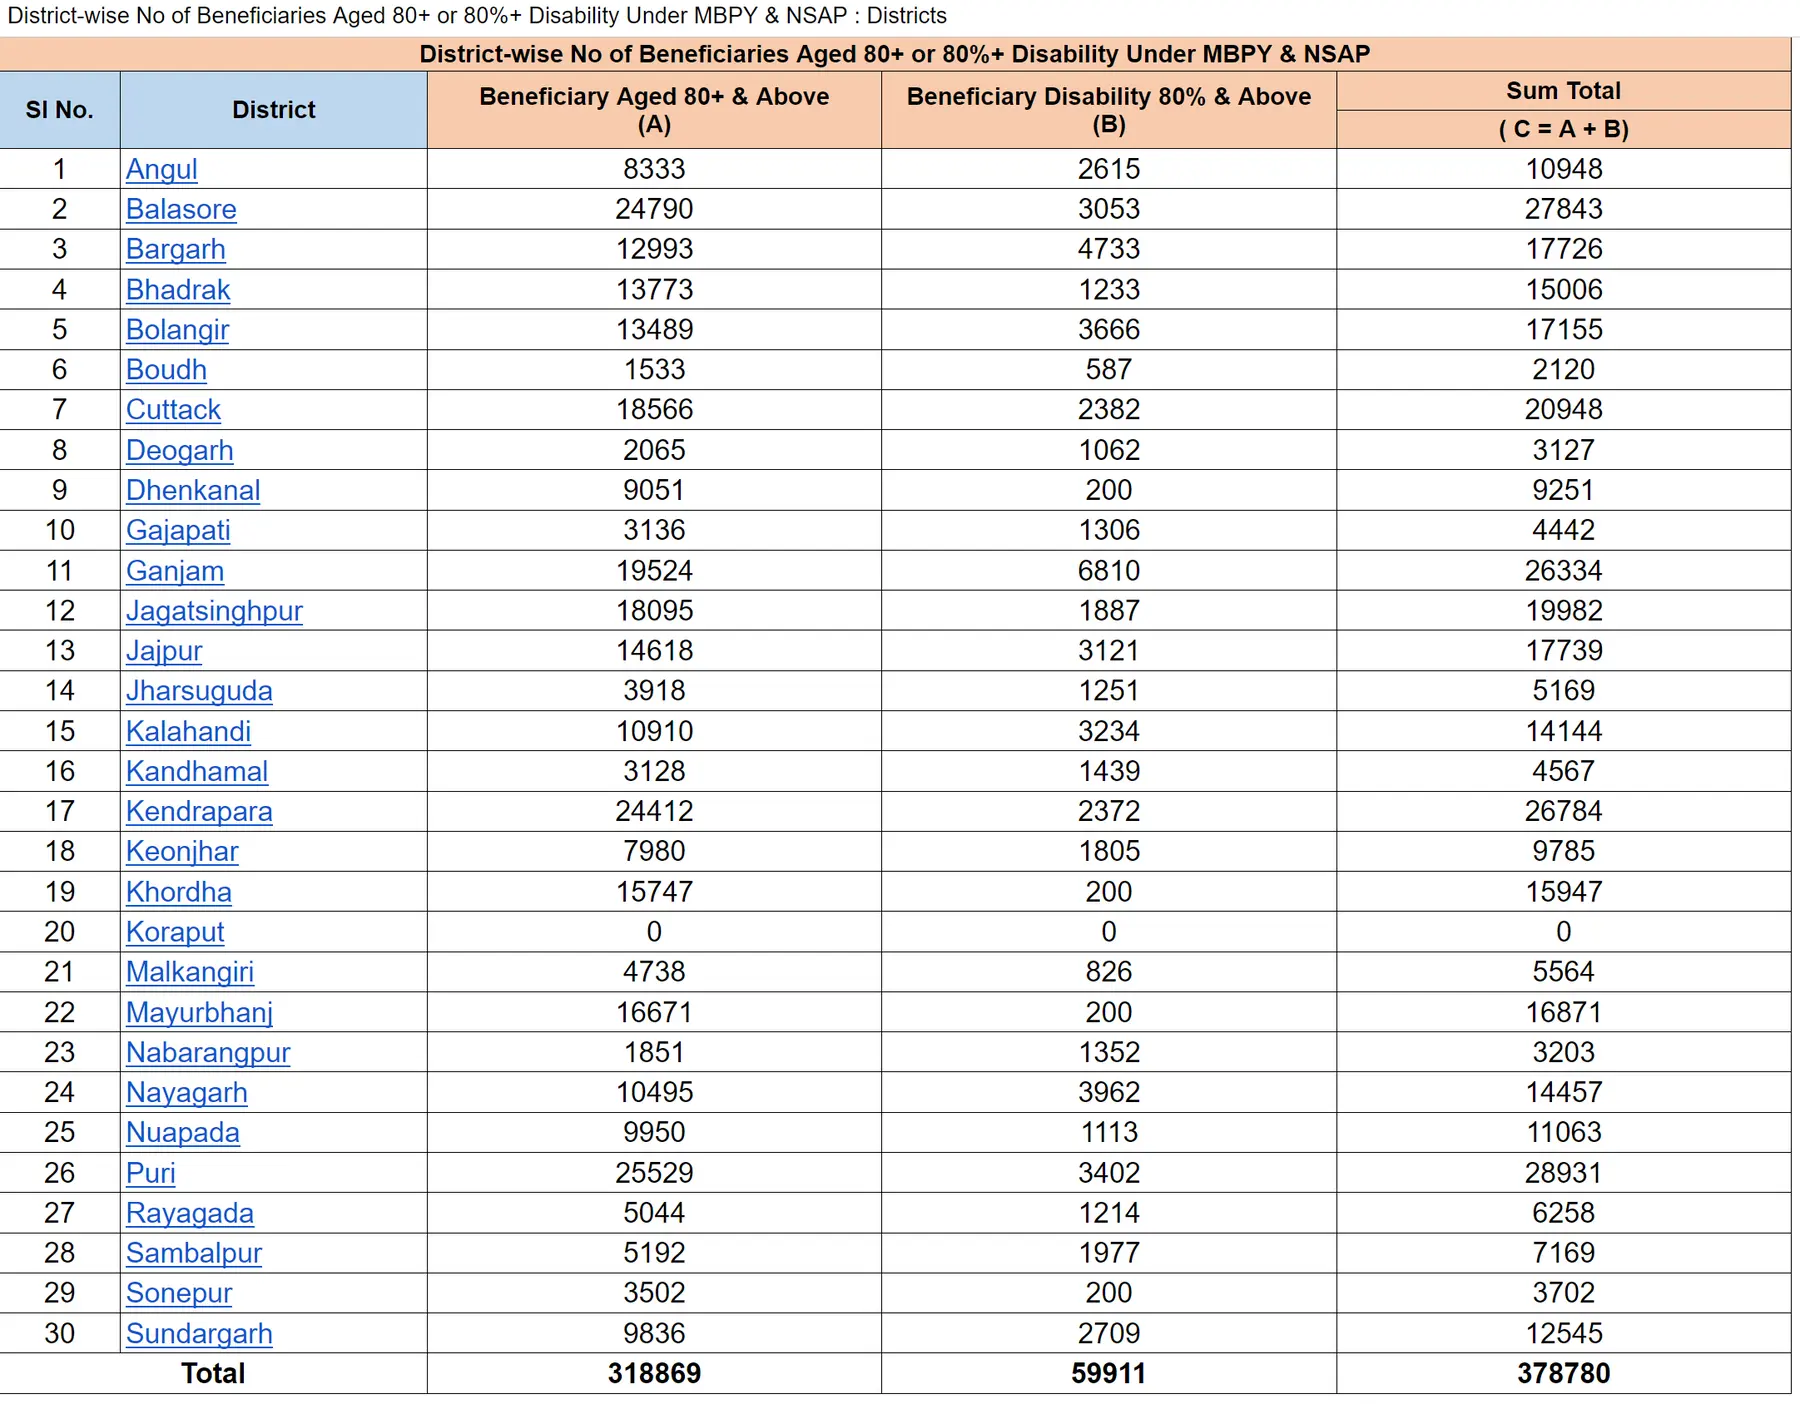Screen dimensions: 1800x1404
Task: Click the Dhenkanal district link
Action: click(x=193, y=490)
